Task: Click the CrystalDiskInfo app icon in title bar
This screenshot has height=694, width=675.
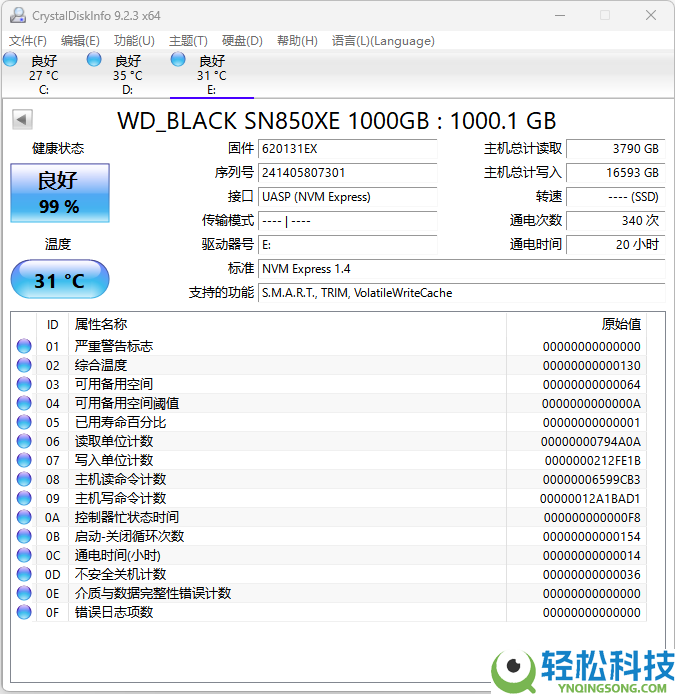Action: (17, 15)
